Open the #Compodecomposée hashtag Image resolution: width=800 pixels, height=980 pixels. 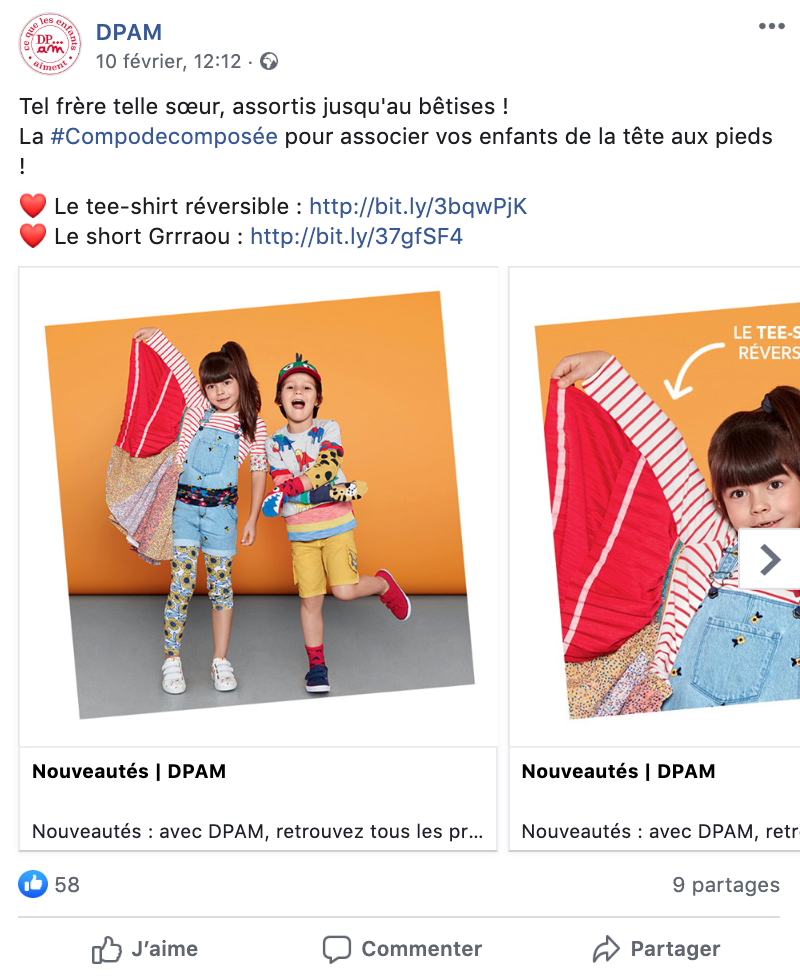point(164,136)
